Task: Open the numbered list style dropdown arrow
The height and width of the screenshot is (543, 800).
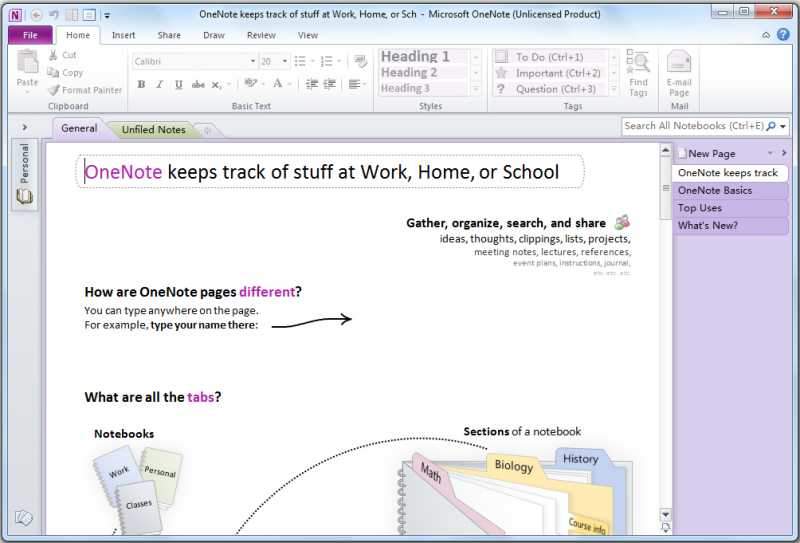Action: (339, 61)
